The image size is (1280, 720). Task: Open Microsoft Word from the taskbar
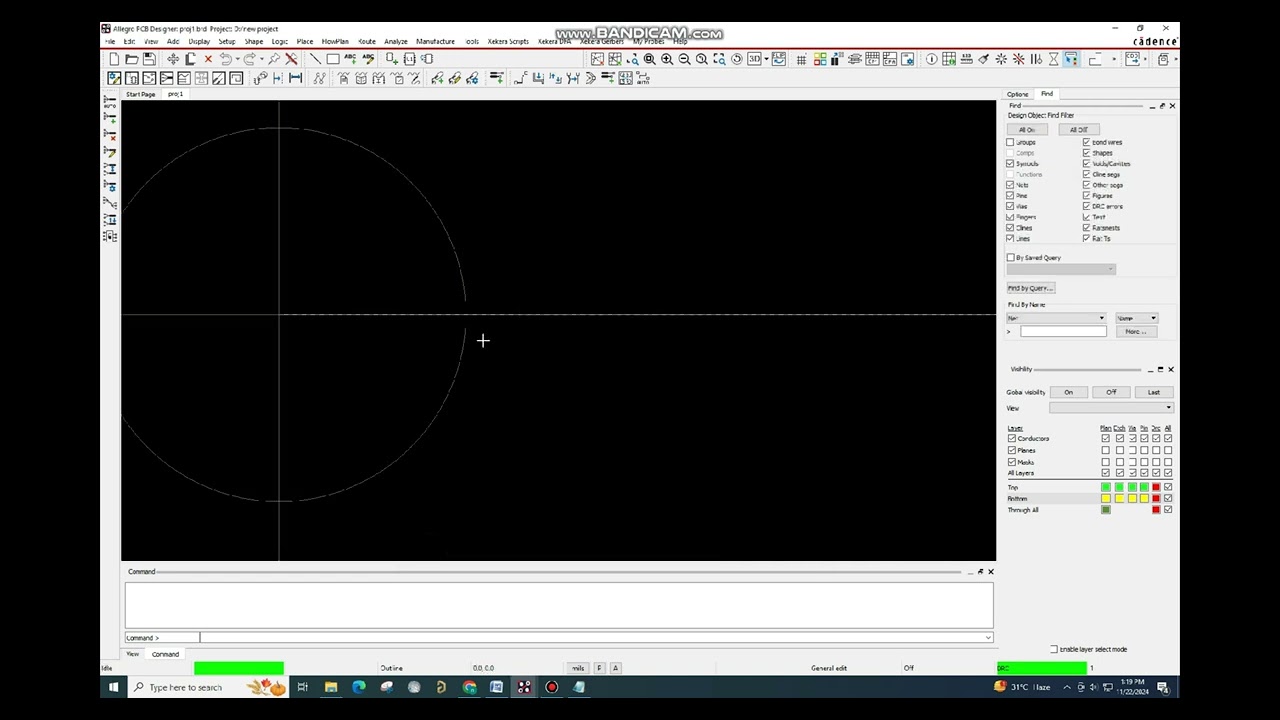coord(496,687)
